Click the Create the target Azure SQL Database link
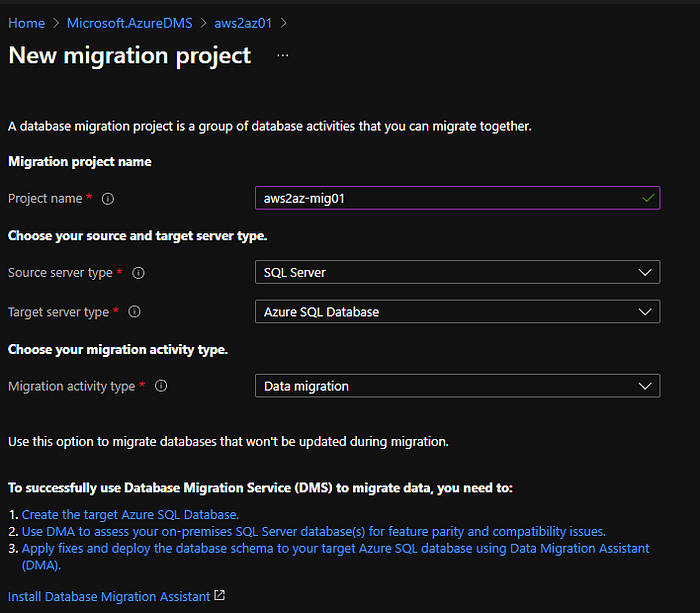This screenshot has width=700, height=613. 130,515
